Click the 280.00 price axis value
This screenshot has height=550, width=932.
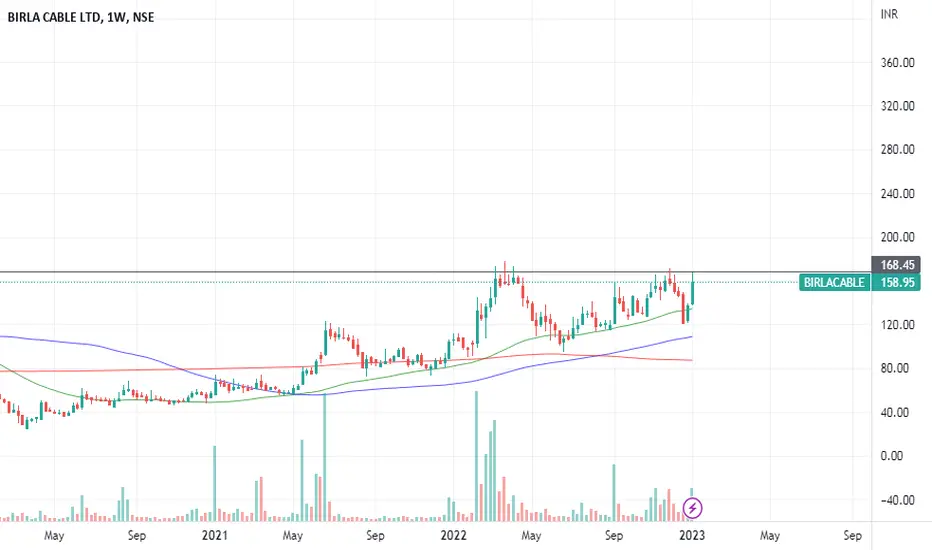[897, 149]
